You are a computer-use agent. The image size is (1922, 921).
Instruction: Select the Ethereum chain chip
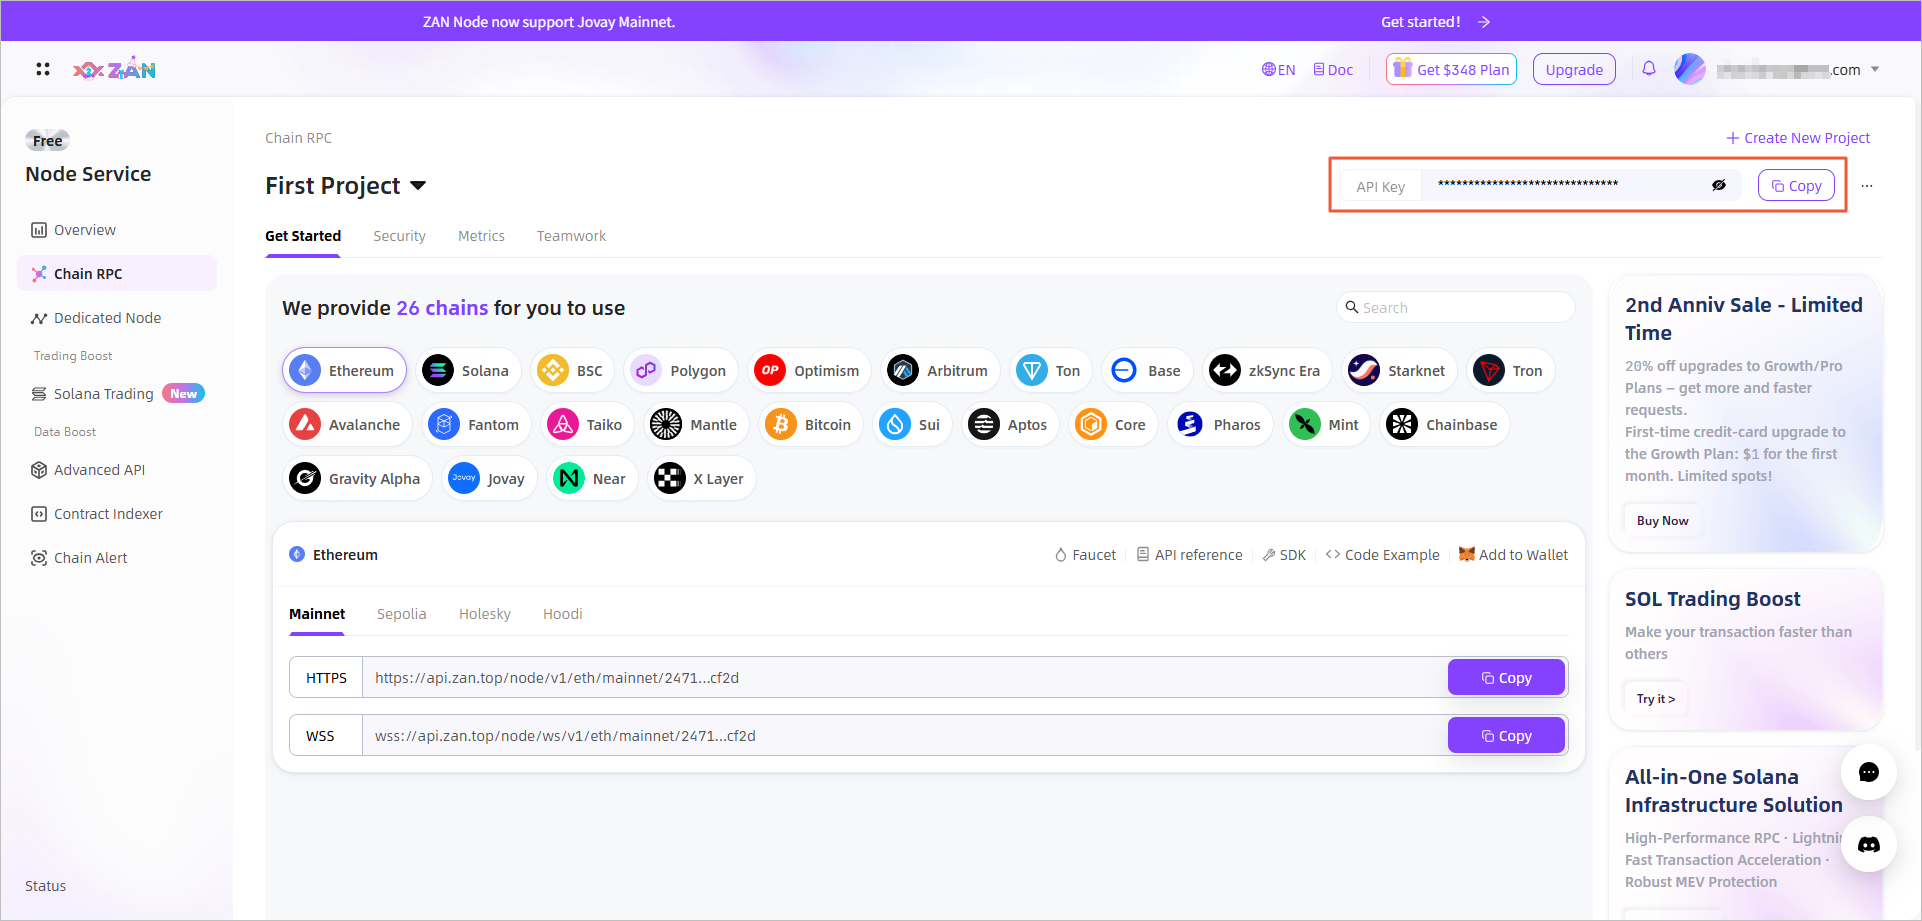coord(344,371)
